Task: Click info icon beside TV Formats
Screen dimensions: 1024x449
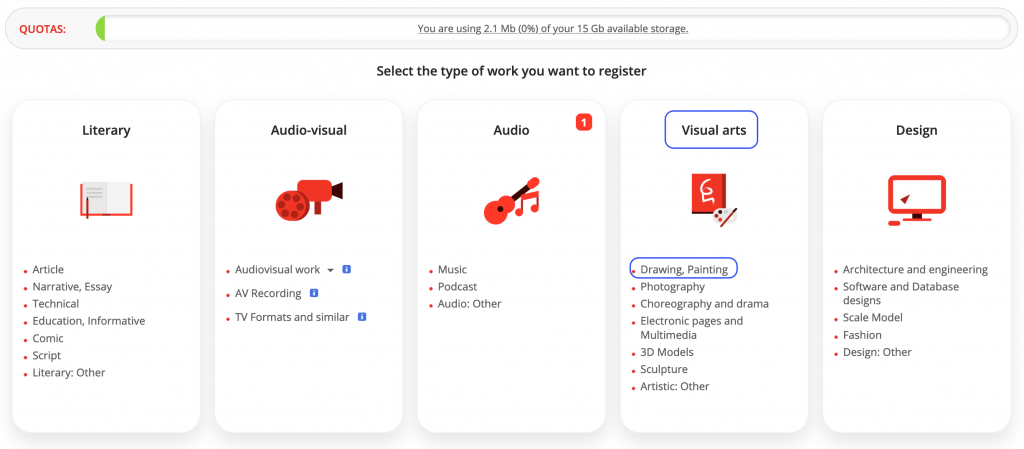Action: pyautogui.click(x=362, y=317)
